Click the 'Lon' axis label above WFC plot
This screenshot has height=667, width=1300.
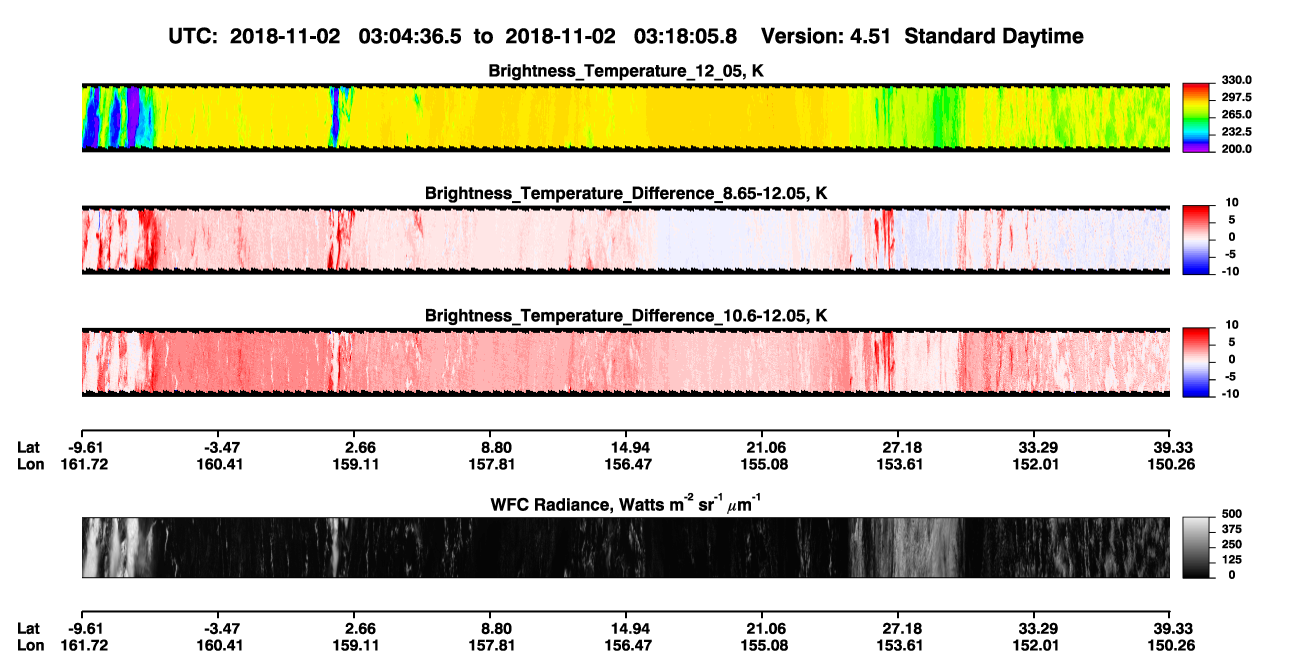(x=30, y=464)
